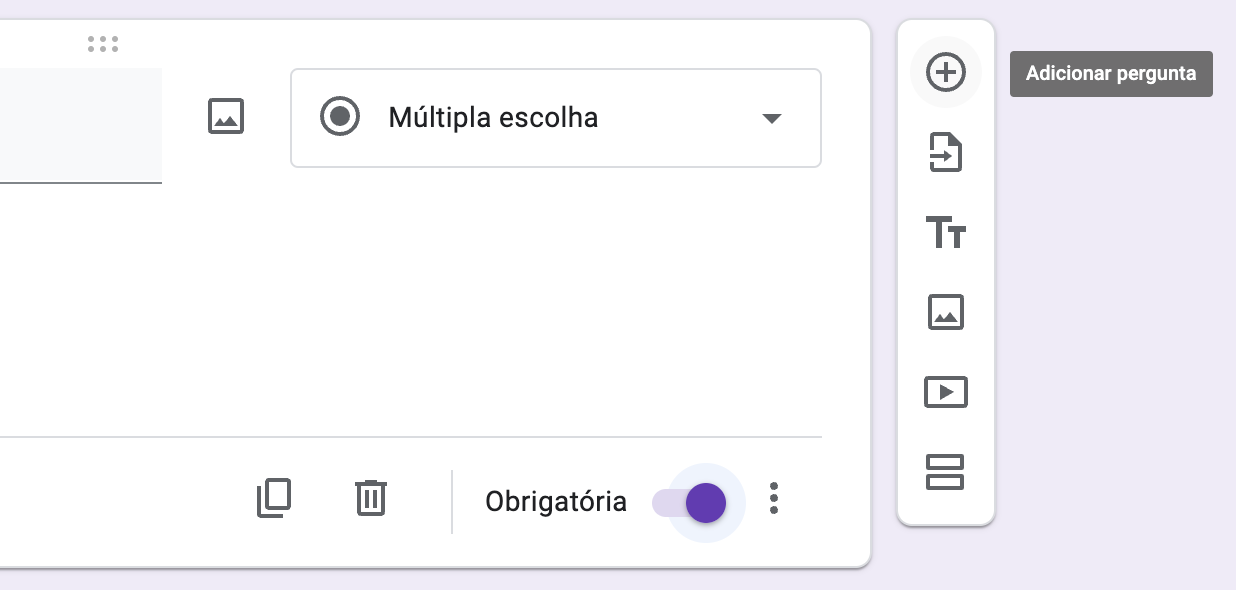Open the three-dot more options menu

[774, 498]
